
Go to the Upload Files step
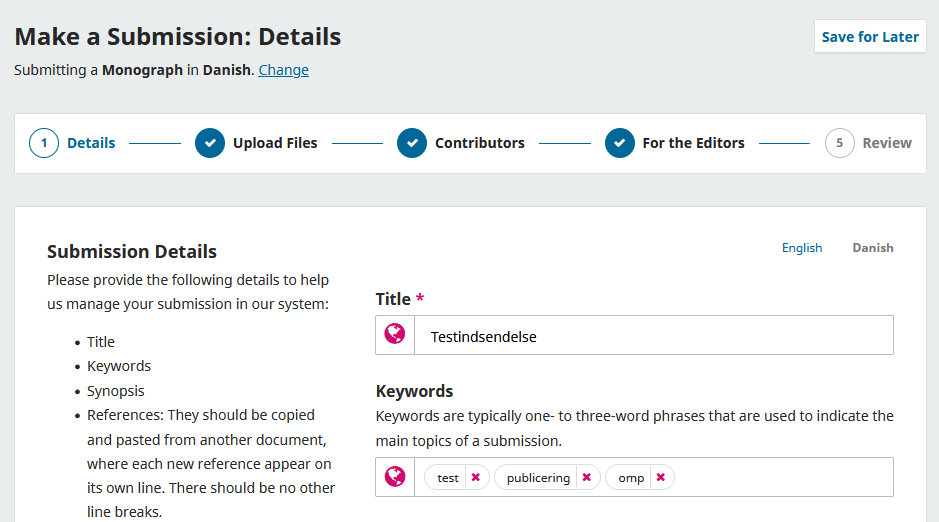coord(275,143)
